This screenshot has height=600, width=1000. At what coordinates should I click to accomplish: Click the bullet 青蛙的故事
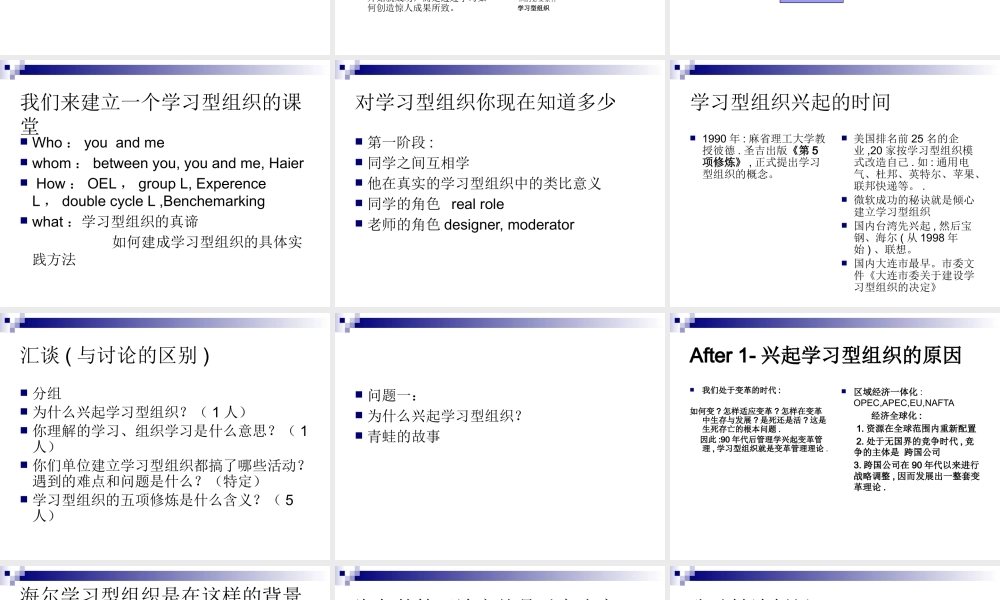click(x=404, y=436)
